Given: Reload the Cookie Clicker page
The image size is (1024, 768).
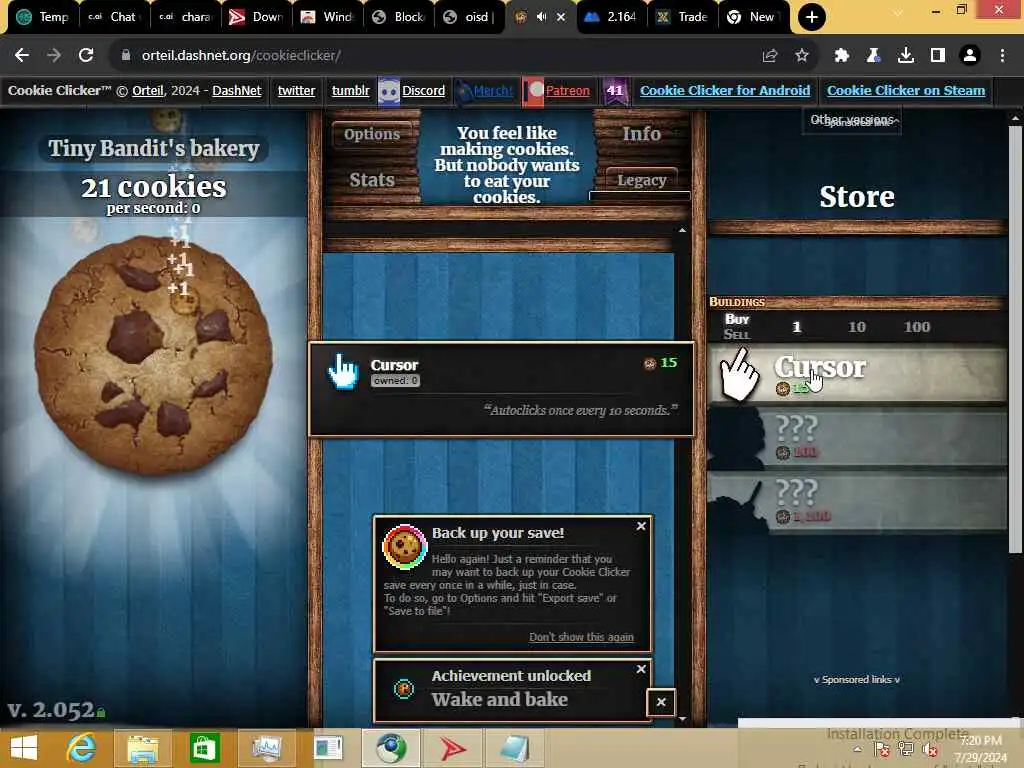Looking at the screenshot, I should (86, 56).
